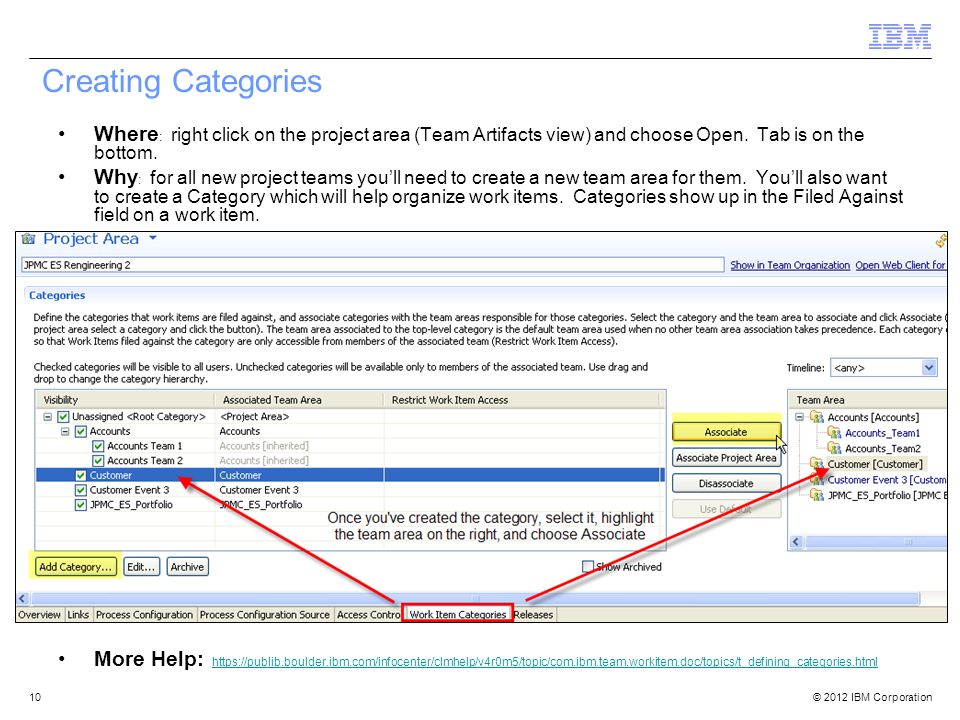Click the editor scroll-left arrow at bottom

[23, 598]
